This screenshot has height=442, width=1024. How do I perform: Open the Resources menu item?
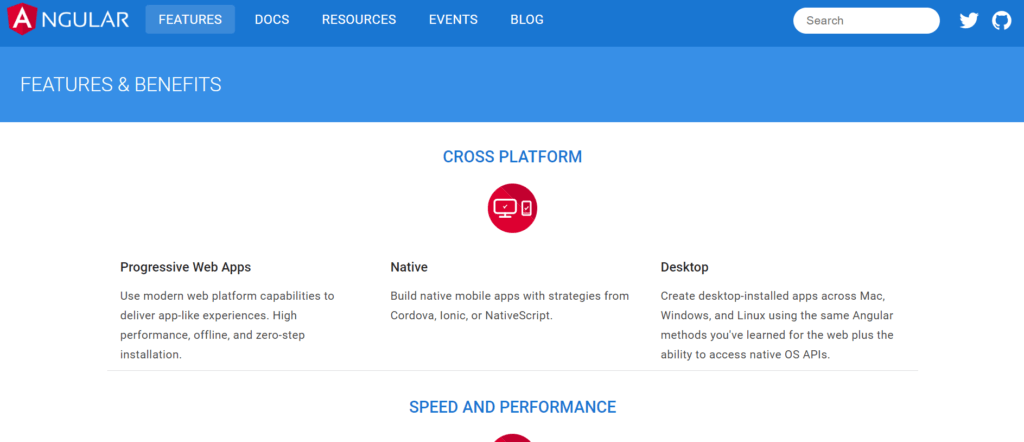click(x=359, y=20)
